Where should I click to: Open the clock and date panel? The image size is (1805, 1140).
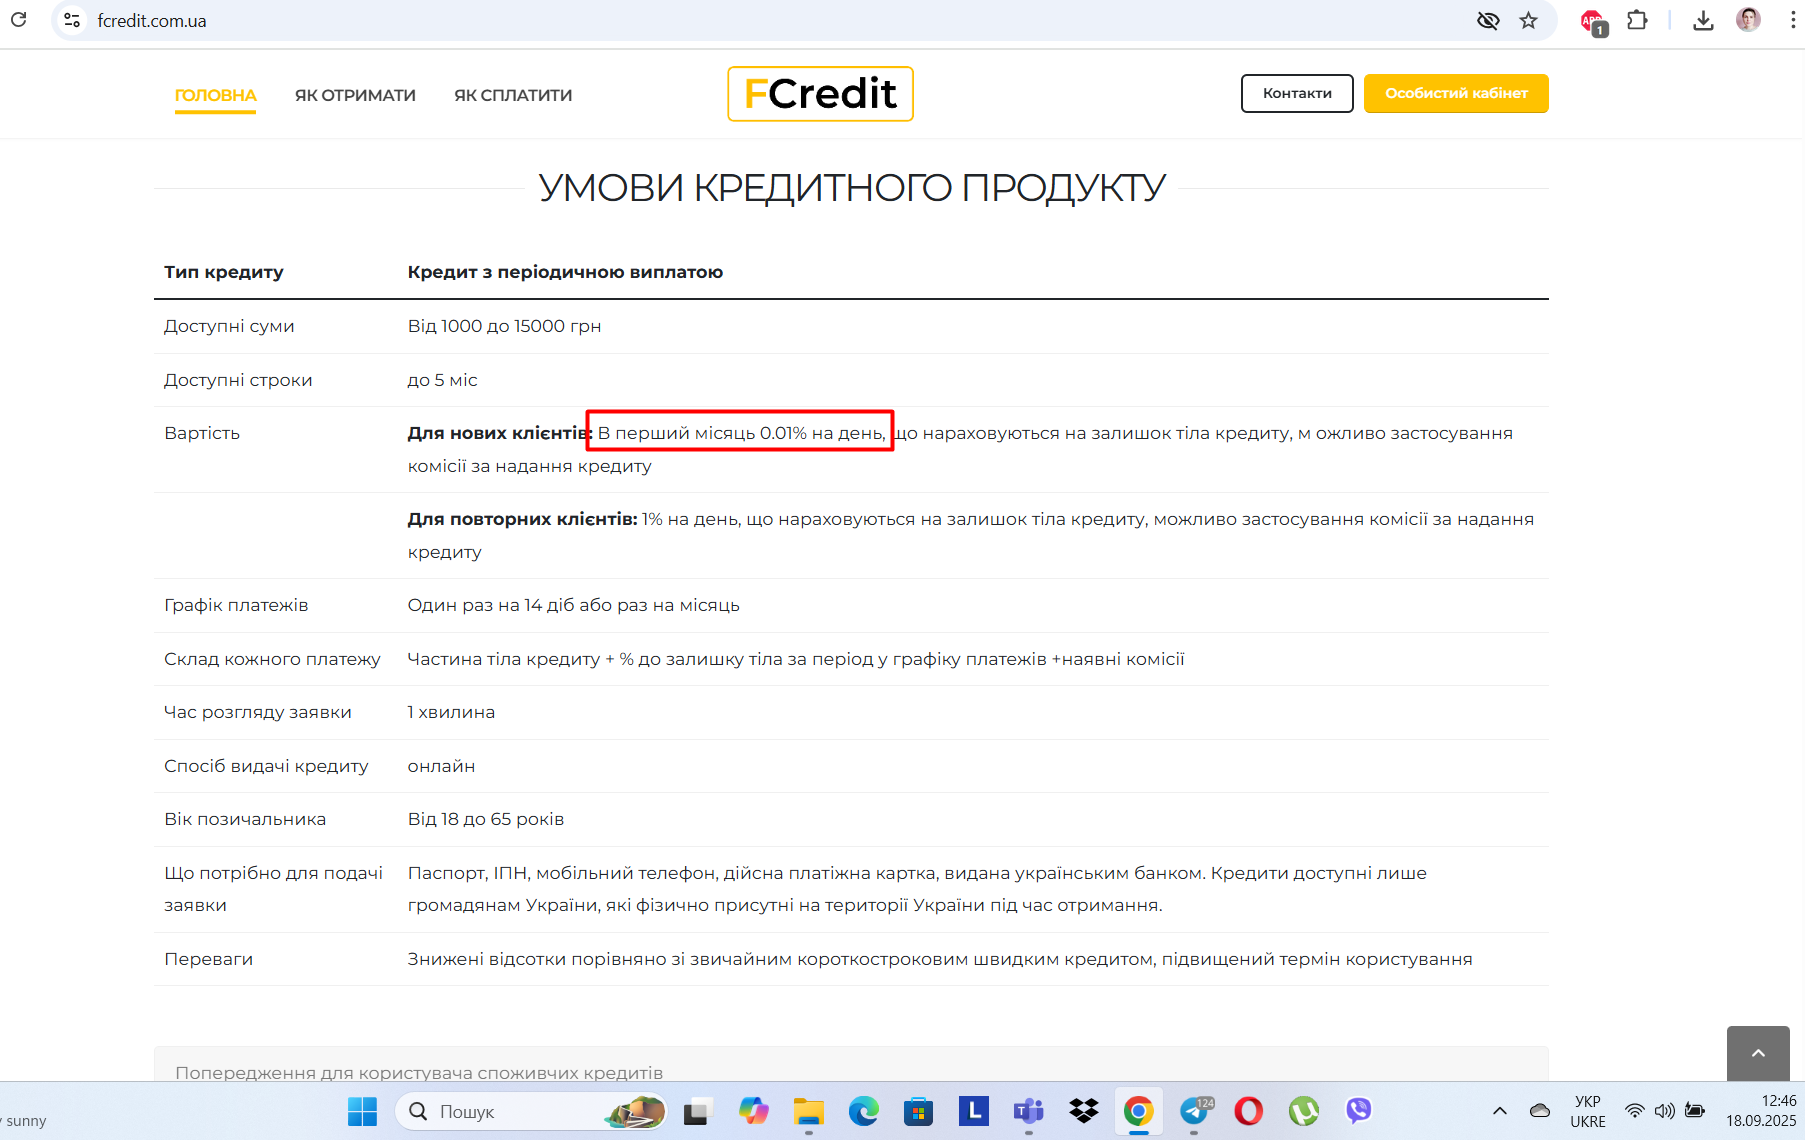point(1761,1111)
